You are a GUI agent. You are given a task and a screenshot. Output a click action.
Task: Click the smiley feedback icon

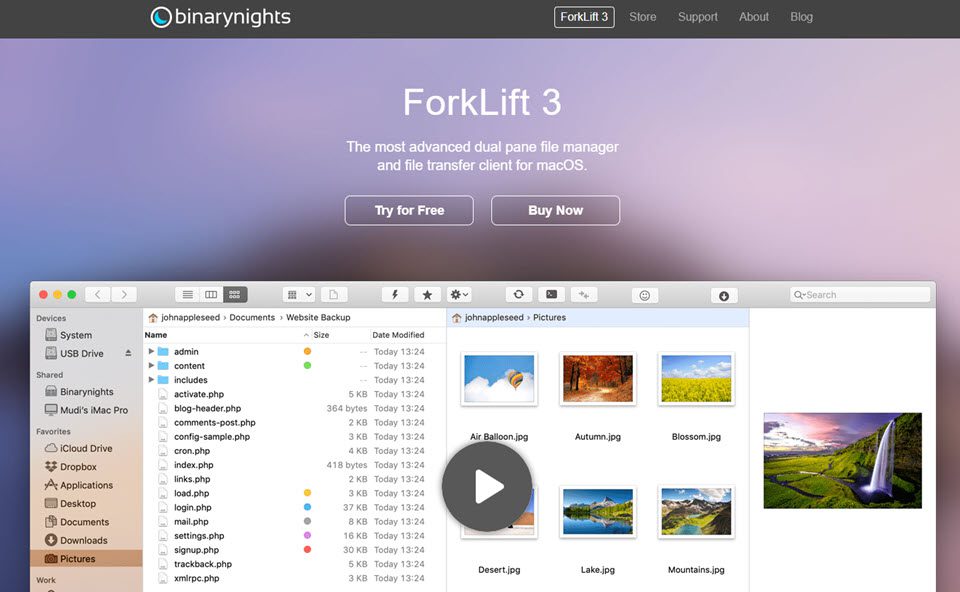pos(645,294)
